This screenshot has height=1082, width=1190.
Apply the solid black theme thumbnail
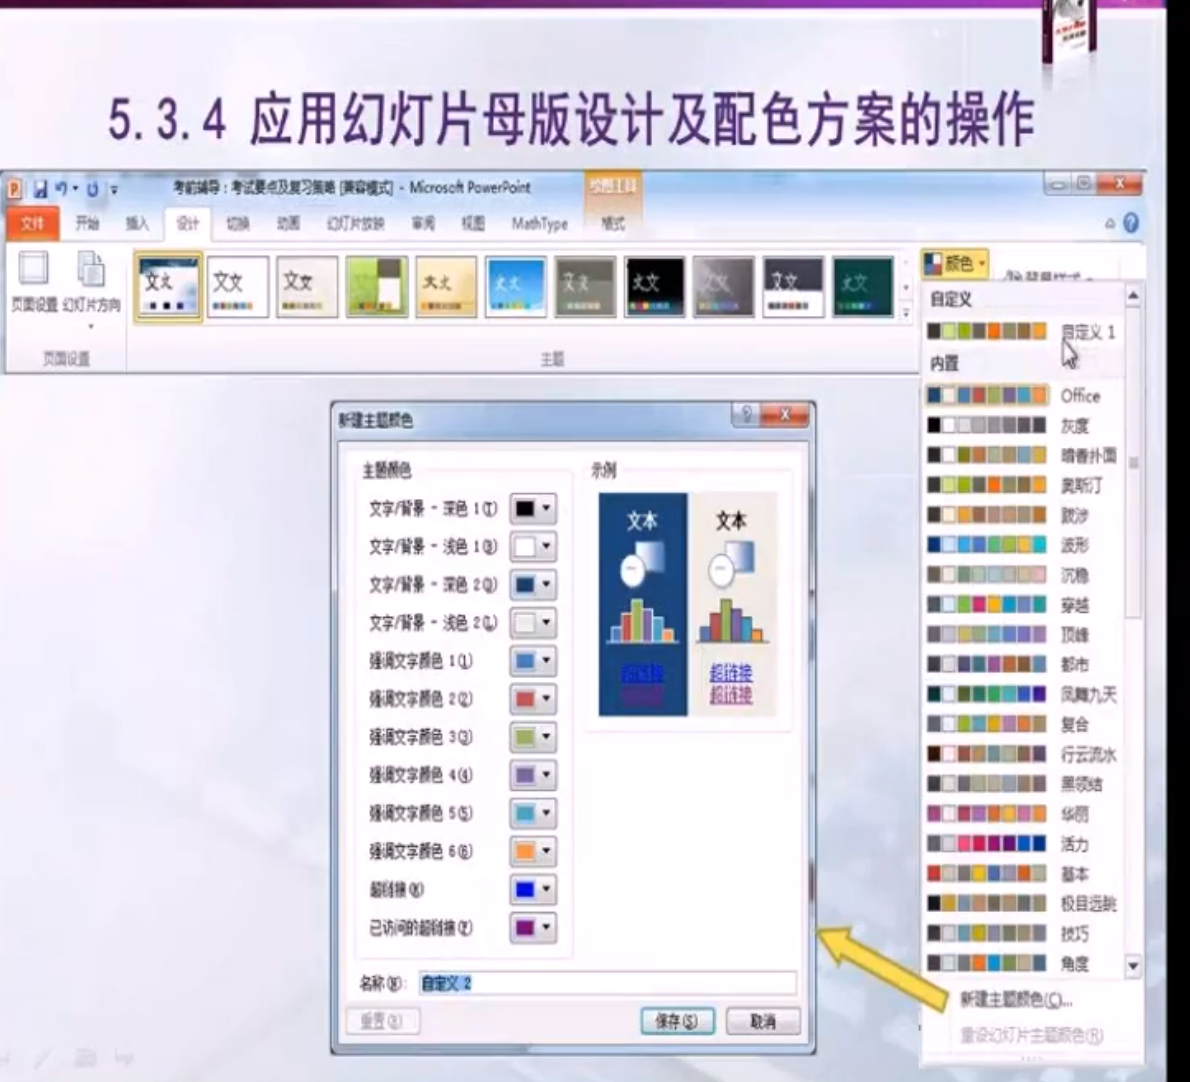tap(655, 287)
